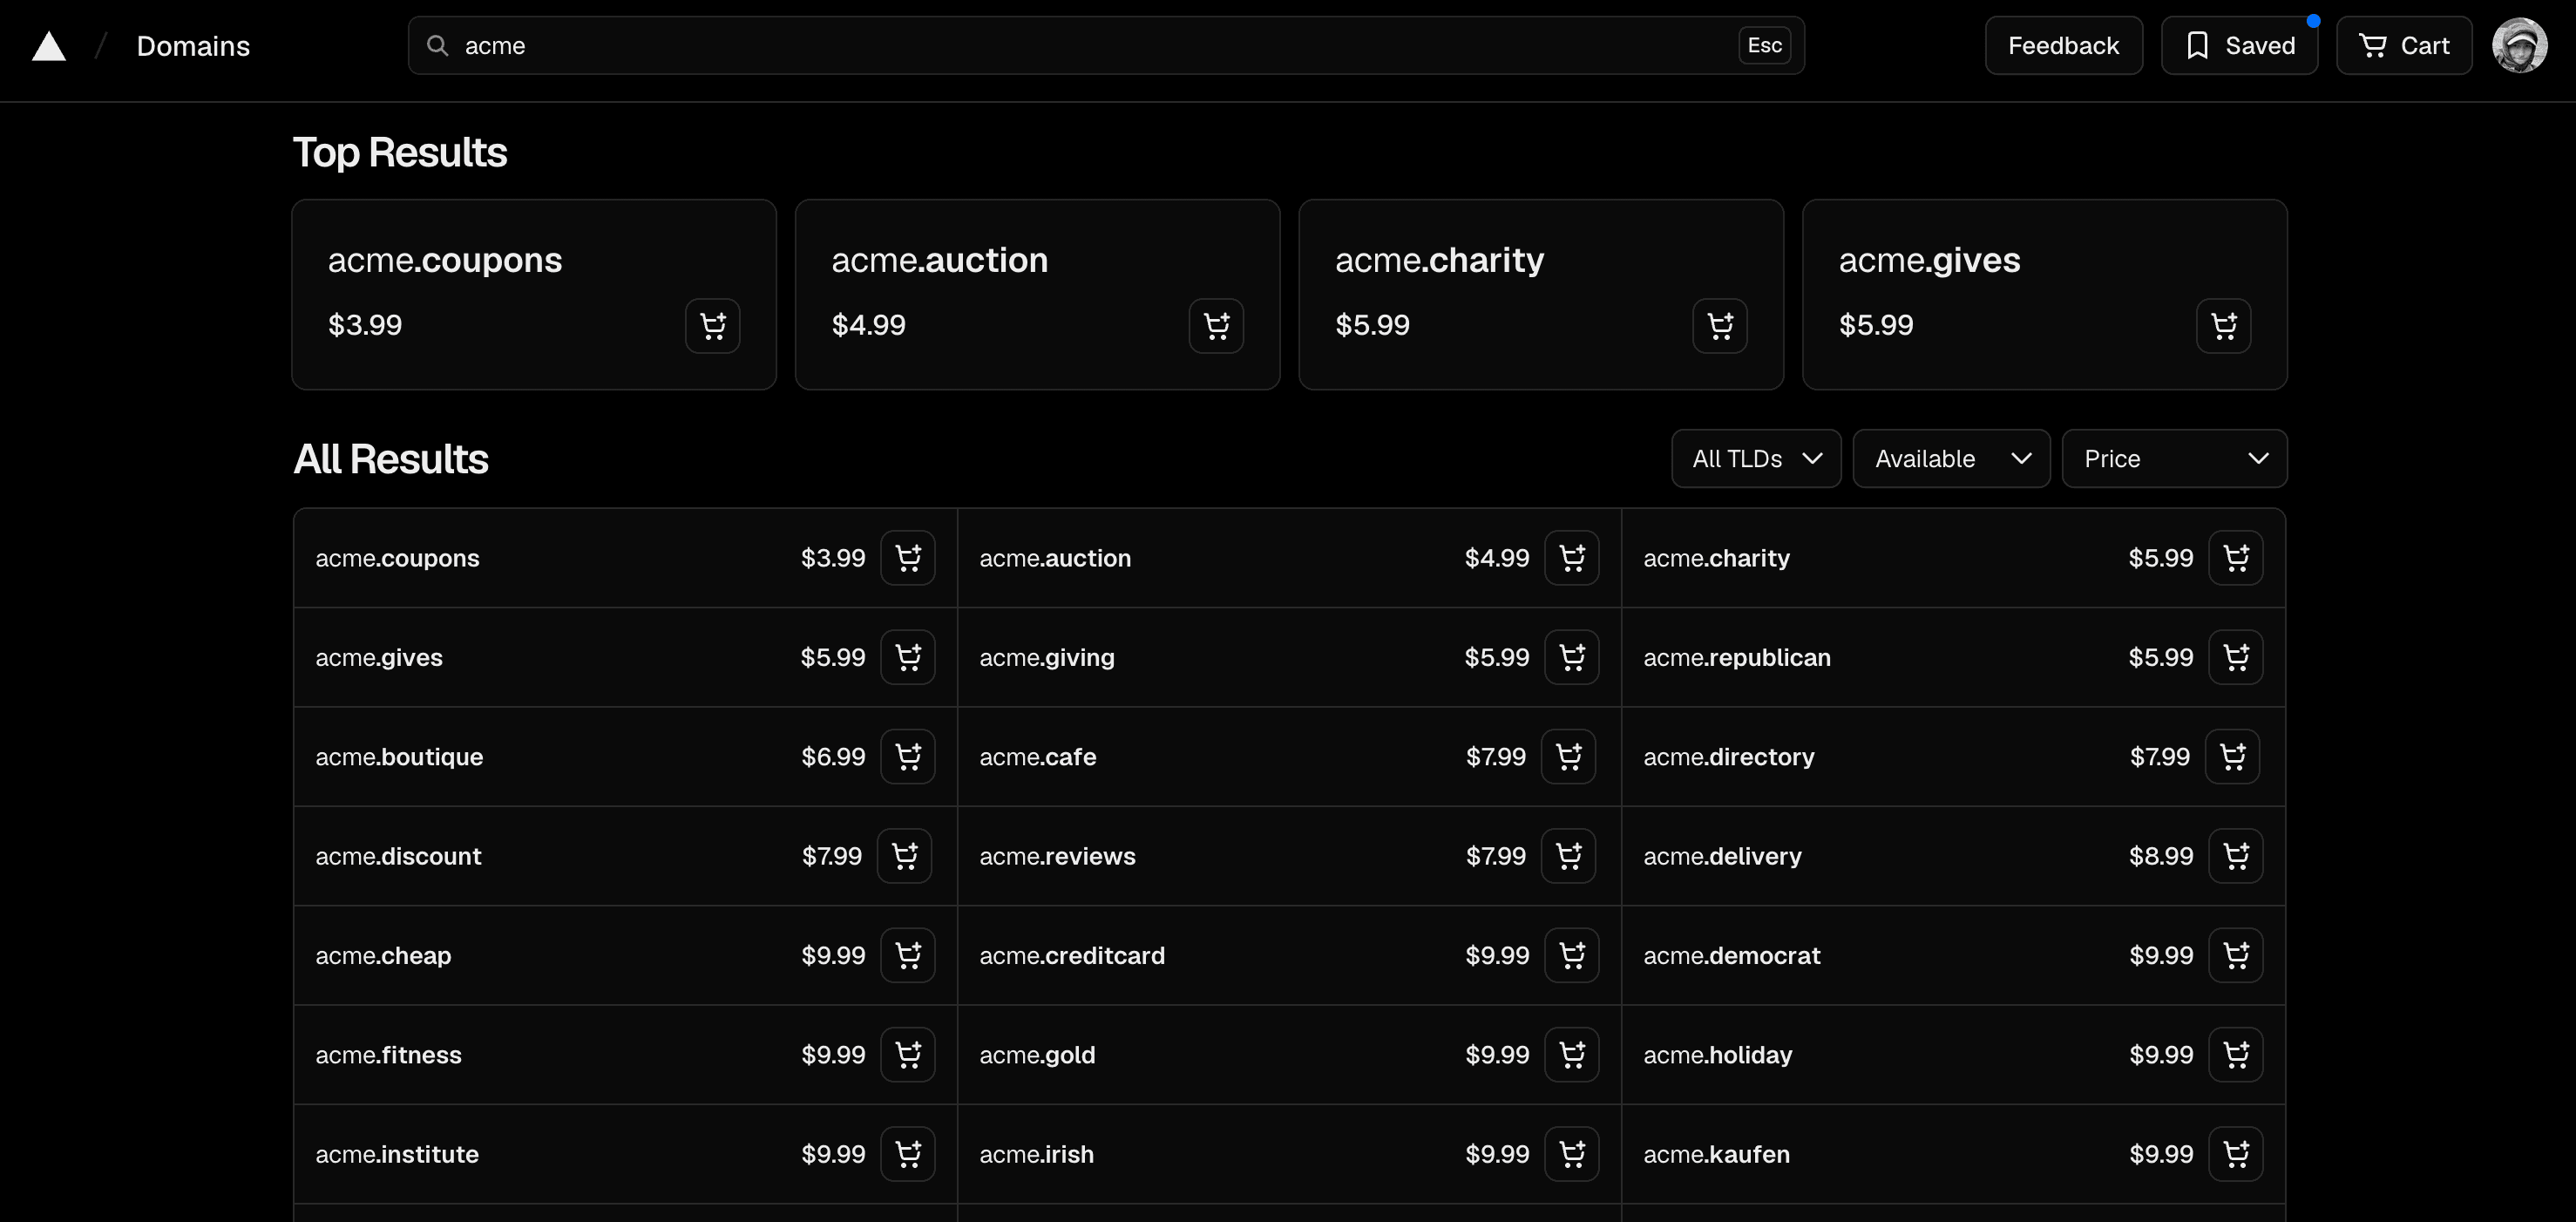Click acme.auction domain name in list

coord(1055,558)
